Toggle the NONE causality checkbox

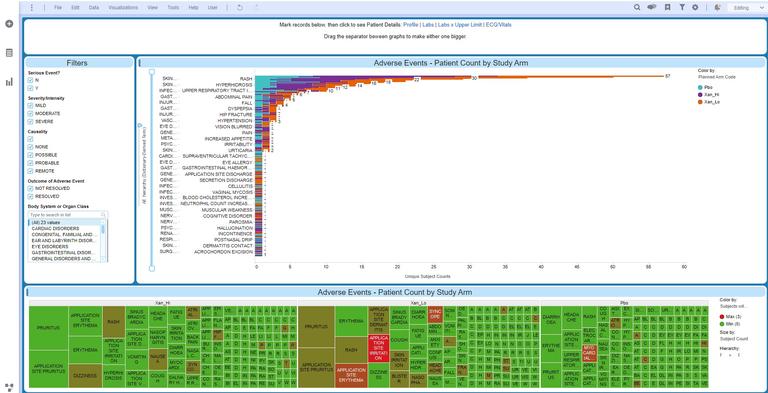pos(30,147)
